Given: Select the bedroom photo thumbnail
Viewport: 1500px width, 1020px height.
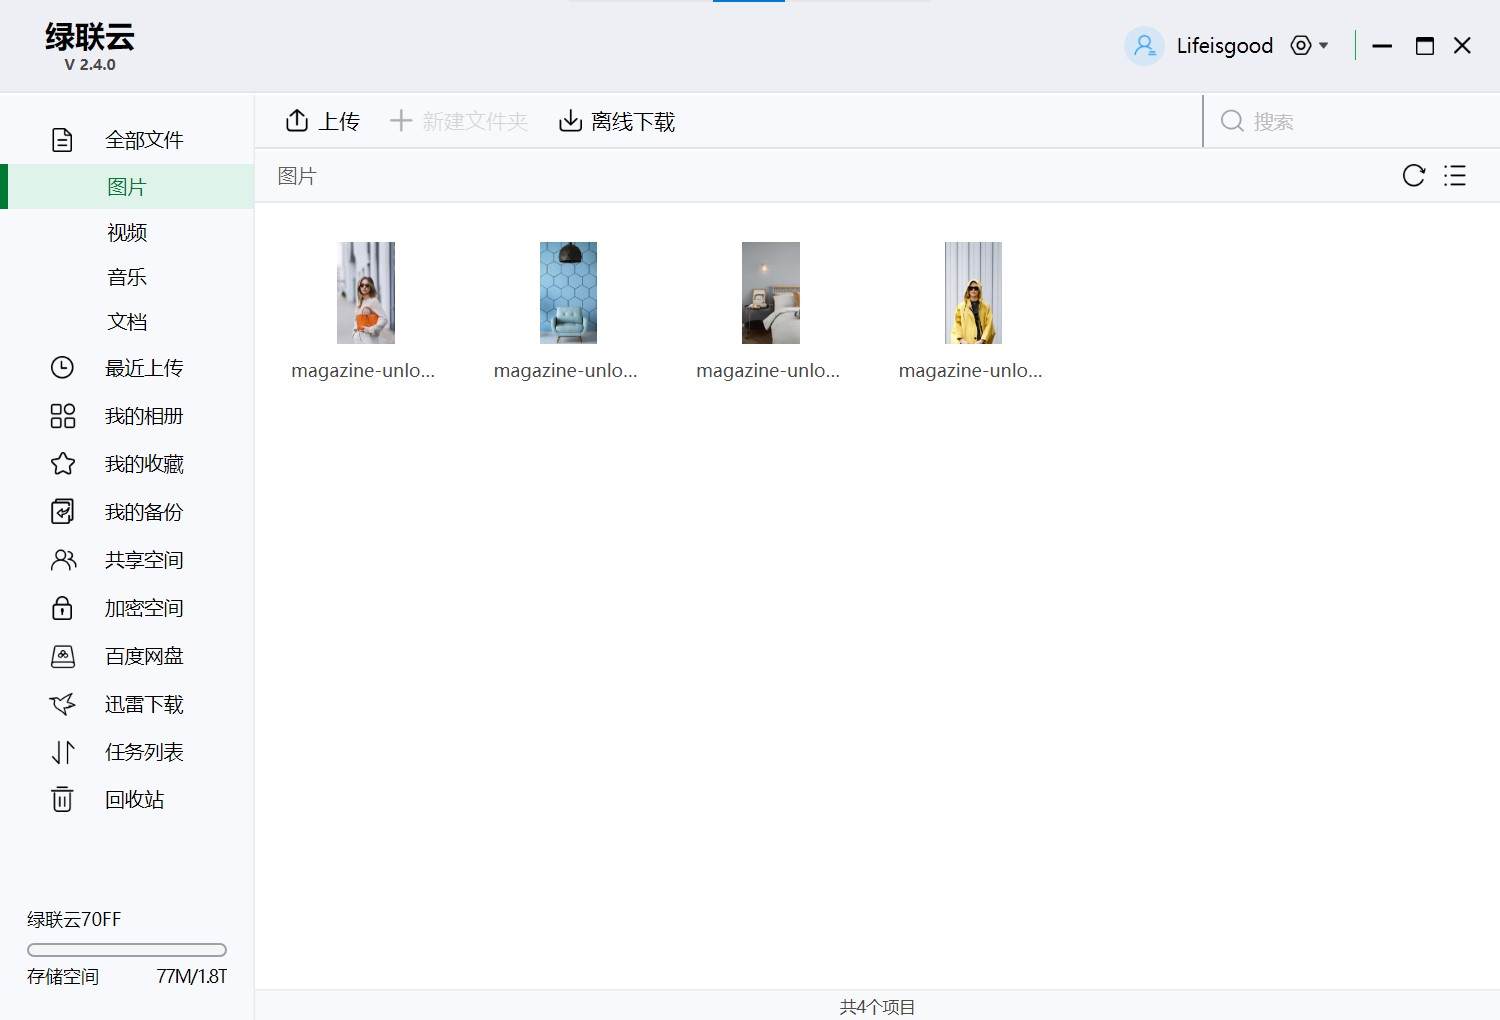Looking at the screenshot, I should coord(771,293).
